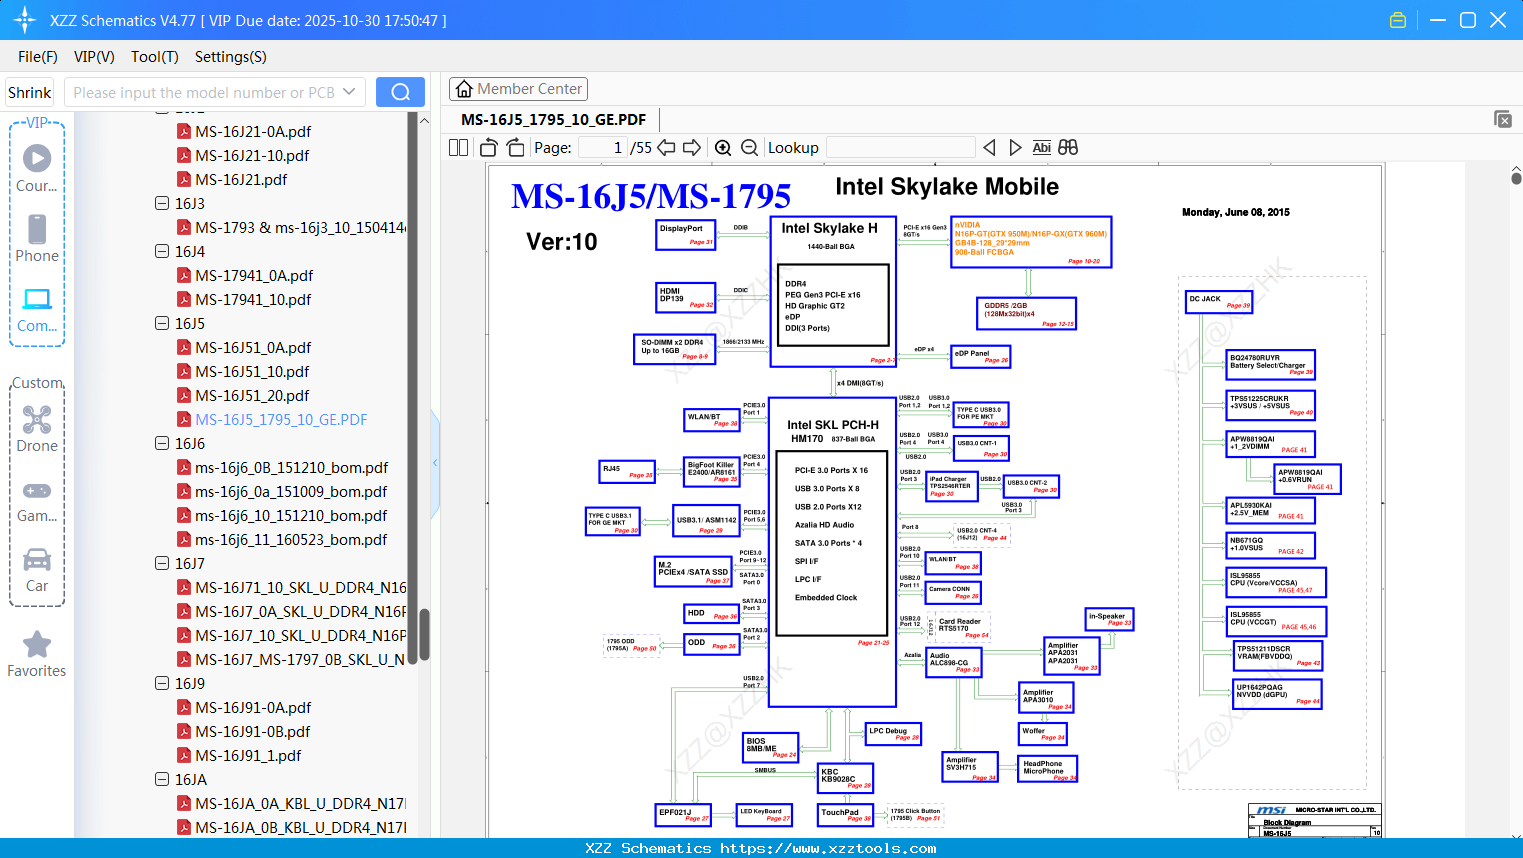
Task: Open the Member Center
Action: coord(518,89)
